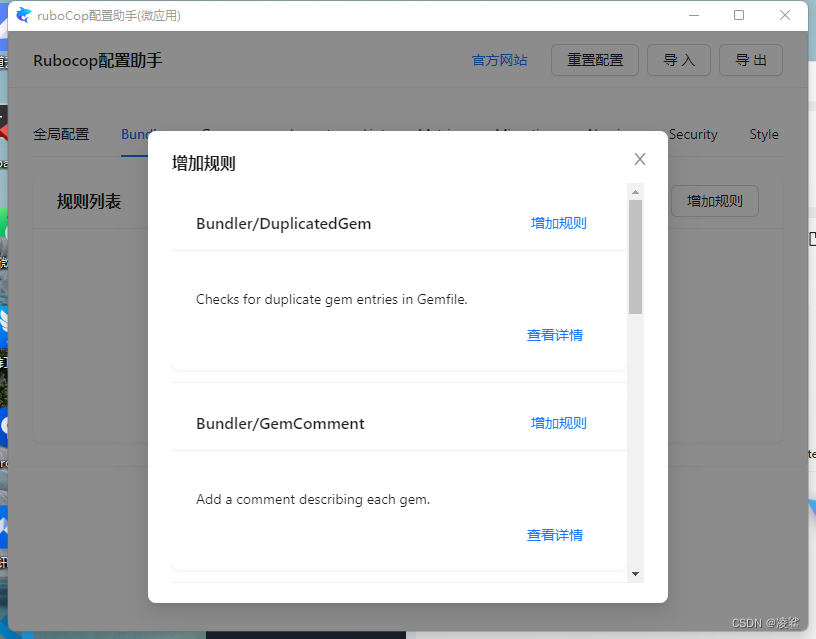Maximize the ruboCop配置助手 window

click(x=739, y=15)
